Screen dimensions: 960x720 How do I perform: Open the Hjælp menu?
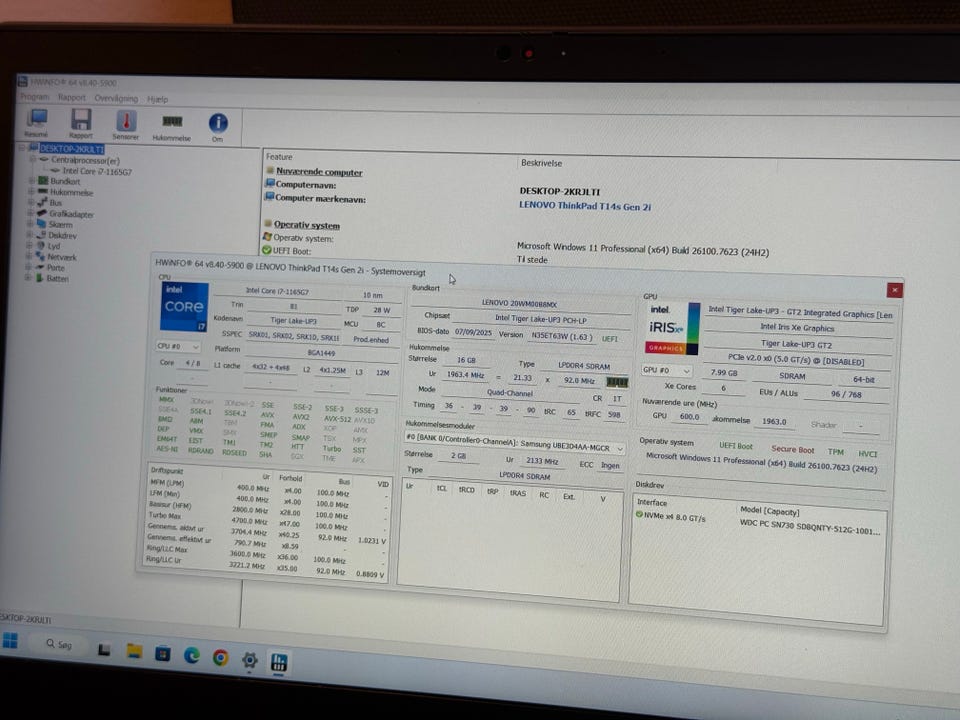coord(157,99)
